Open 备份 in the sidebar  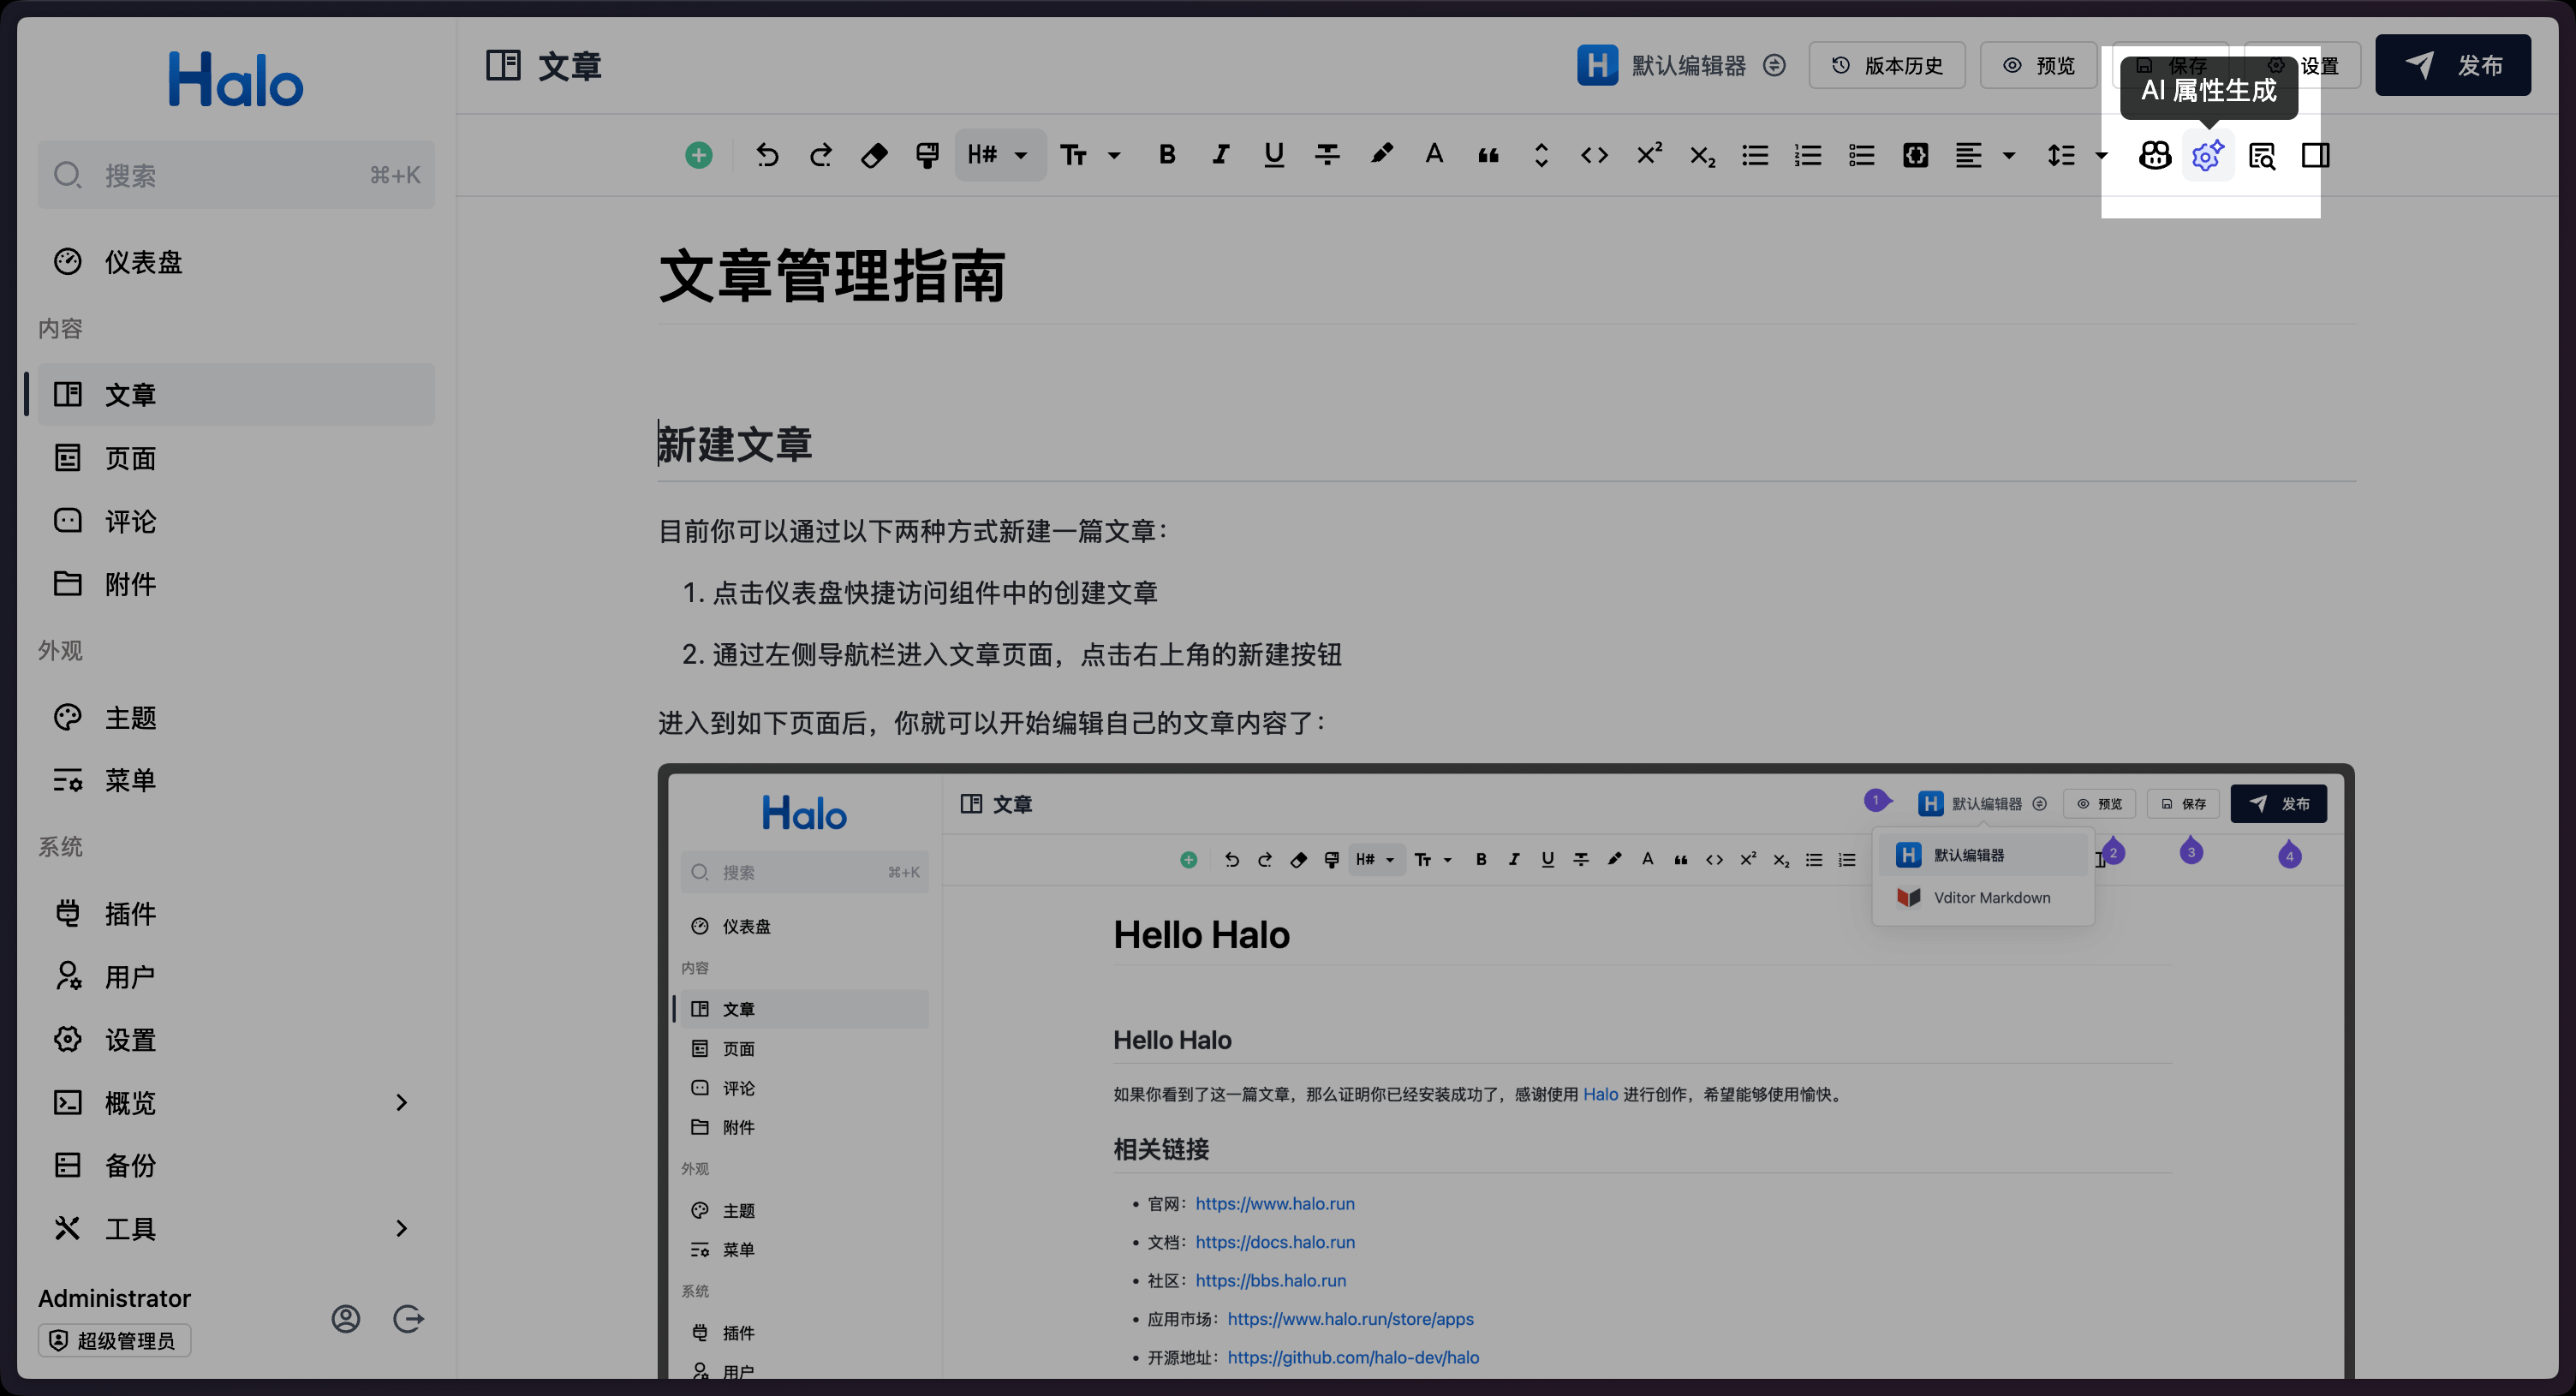(236, 1165)
